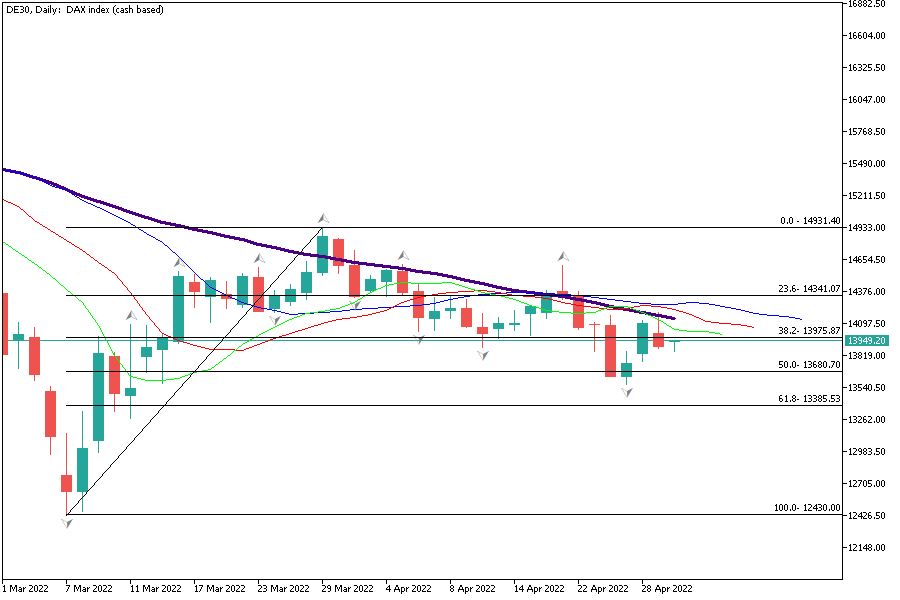The image size is (900, 600).
Task: Select the 28 Apr 2022 date on the time axis
Action: [665, 589]
